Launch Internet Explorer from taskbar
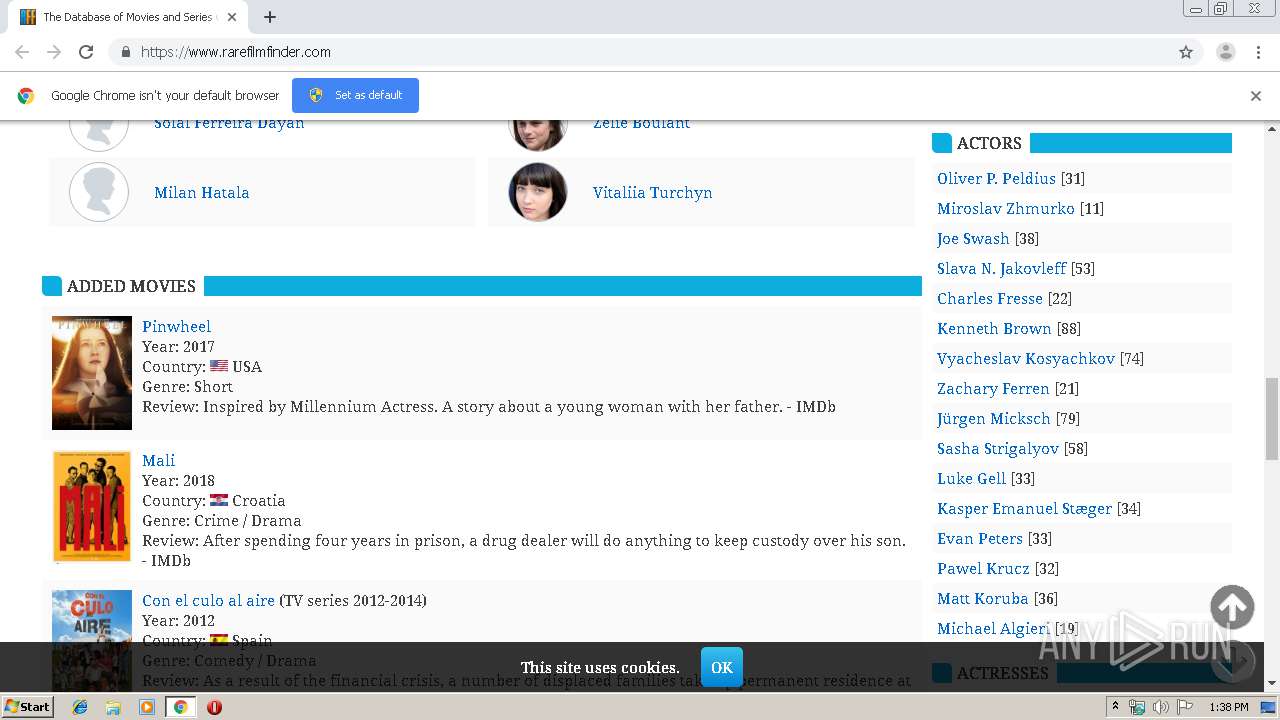Viewport: 1280px width, 720px height. [x=80, y=707]
